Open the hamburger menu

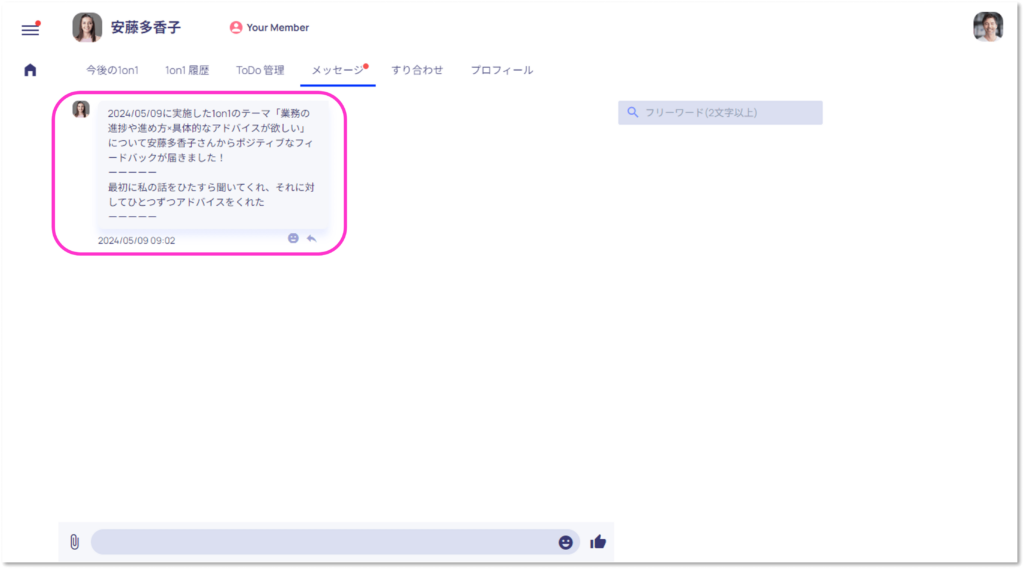[x=30, y=29]
